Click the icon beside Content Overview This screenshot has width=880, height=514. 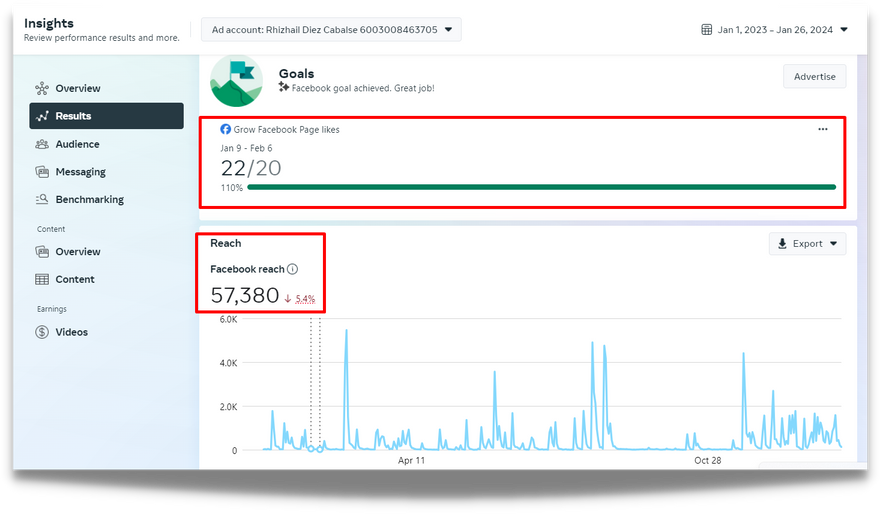coord(42,251)
